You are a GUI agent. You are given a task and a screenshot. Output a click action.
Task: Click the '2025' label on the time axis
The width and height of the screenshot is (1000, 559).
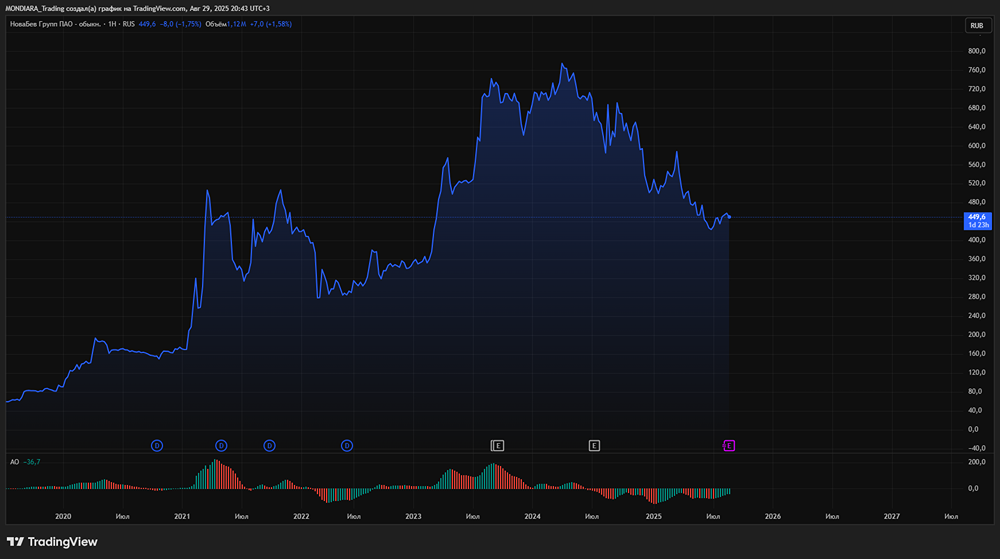click(653, 516)
